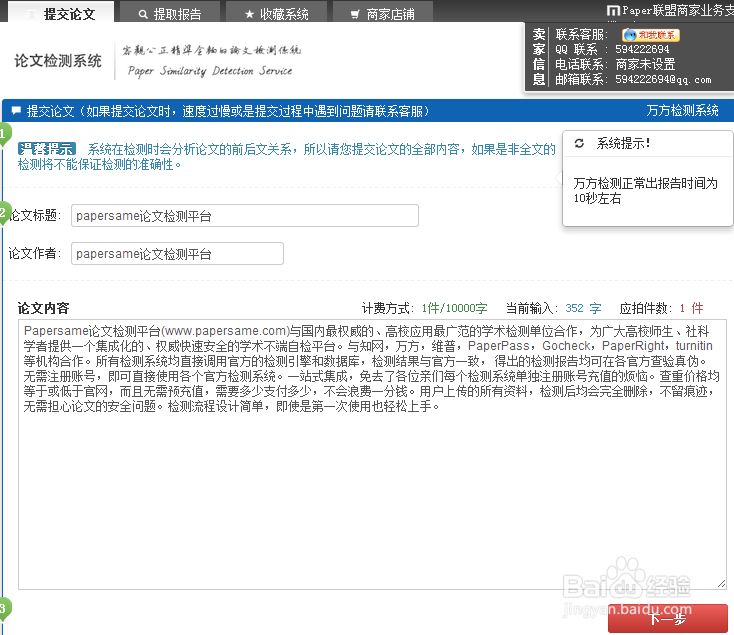Click the email address 594222694@qq.com
Image resolution: width=734 pixels, height=635 pixels.
click(x=663, y=80)
